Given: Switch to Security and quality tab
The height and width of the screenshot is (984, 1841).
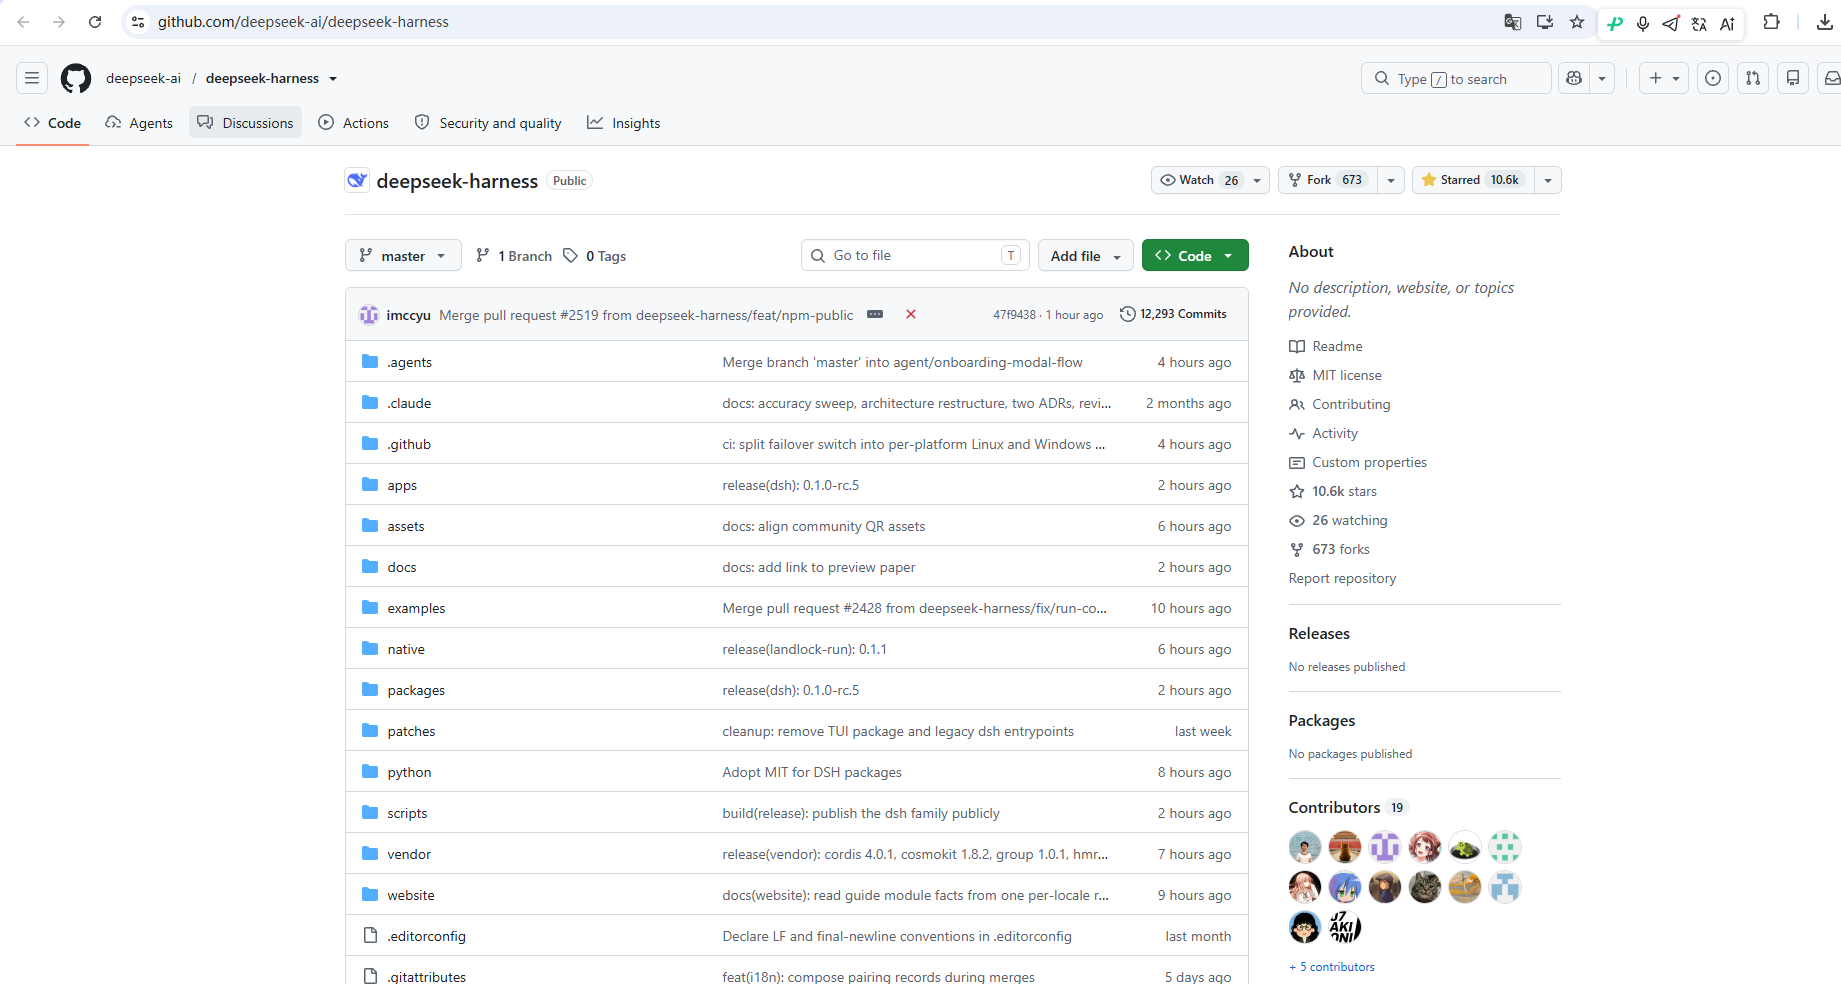Looking at the screenshot, I should pyautogui.click(x=488, y=122).
